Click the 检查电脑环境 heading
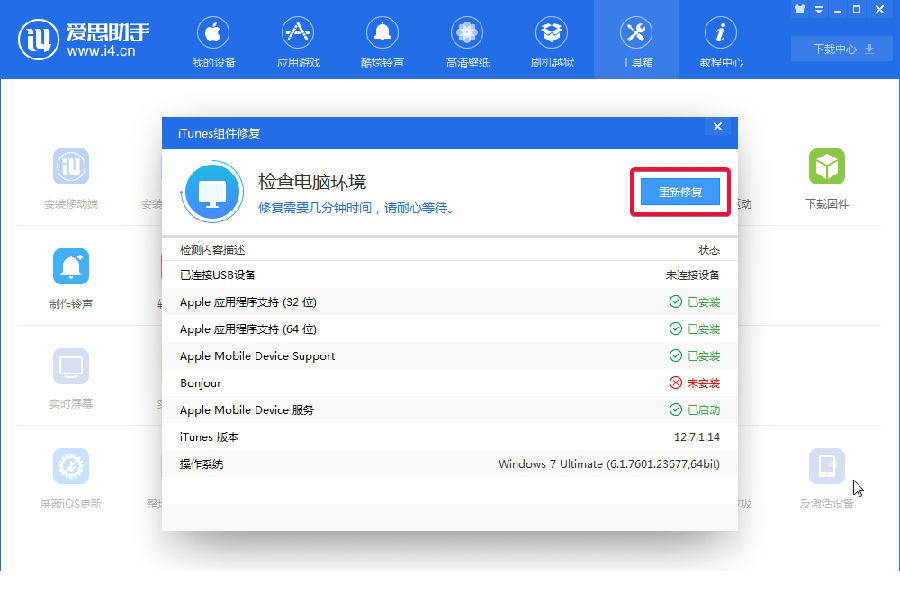This screenshot has width=900, height=593. pos(312,182)
